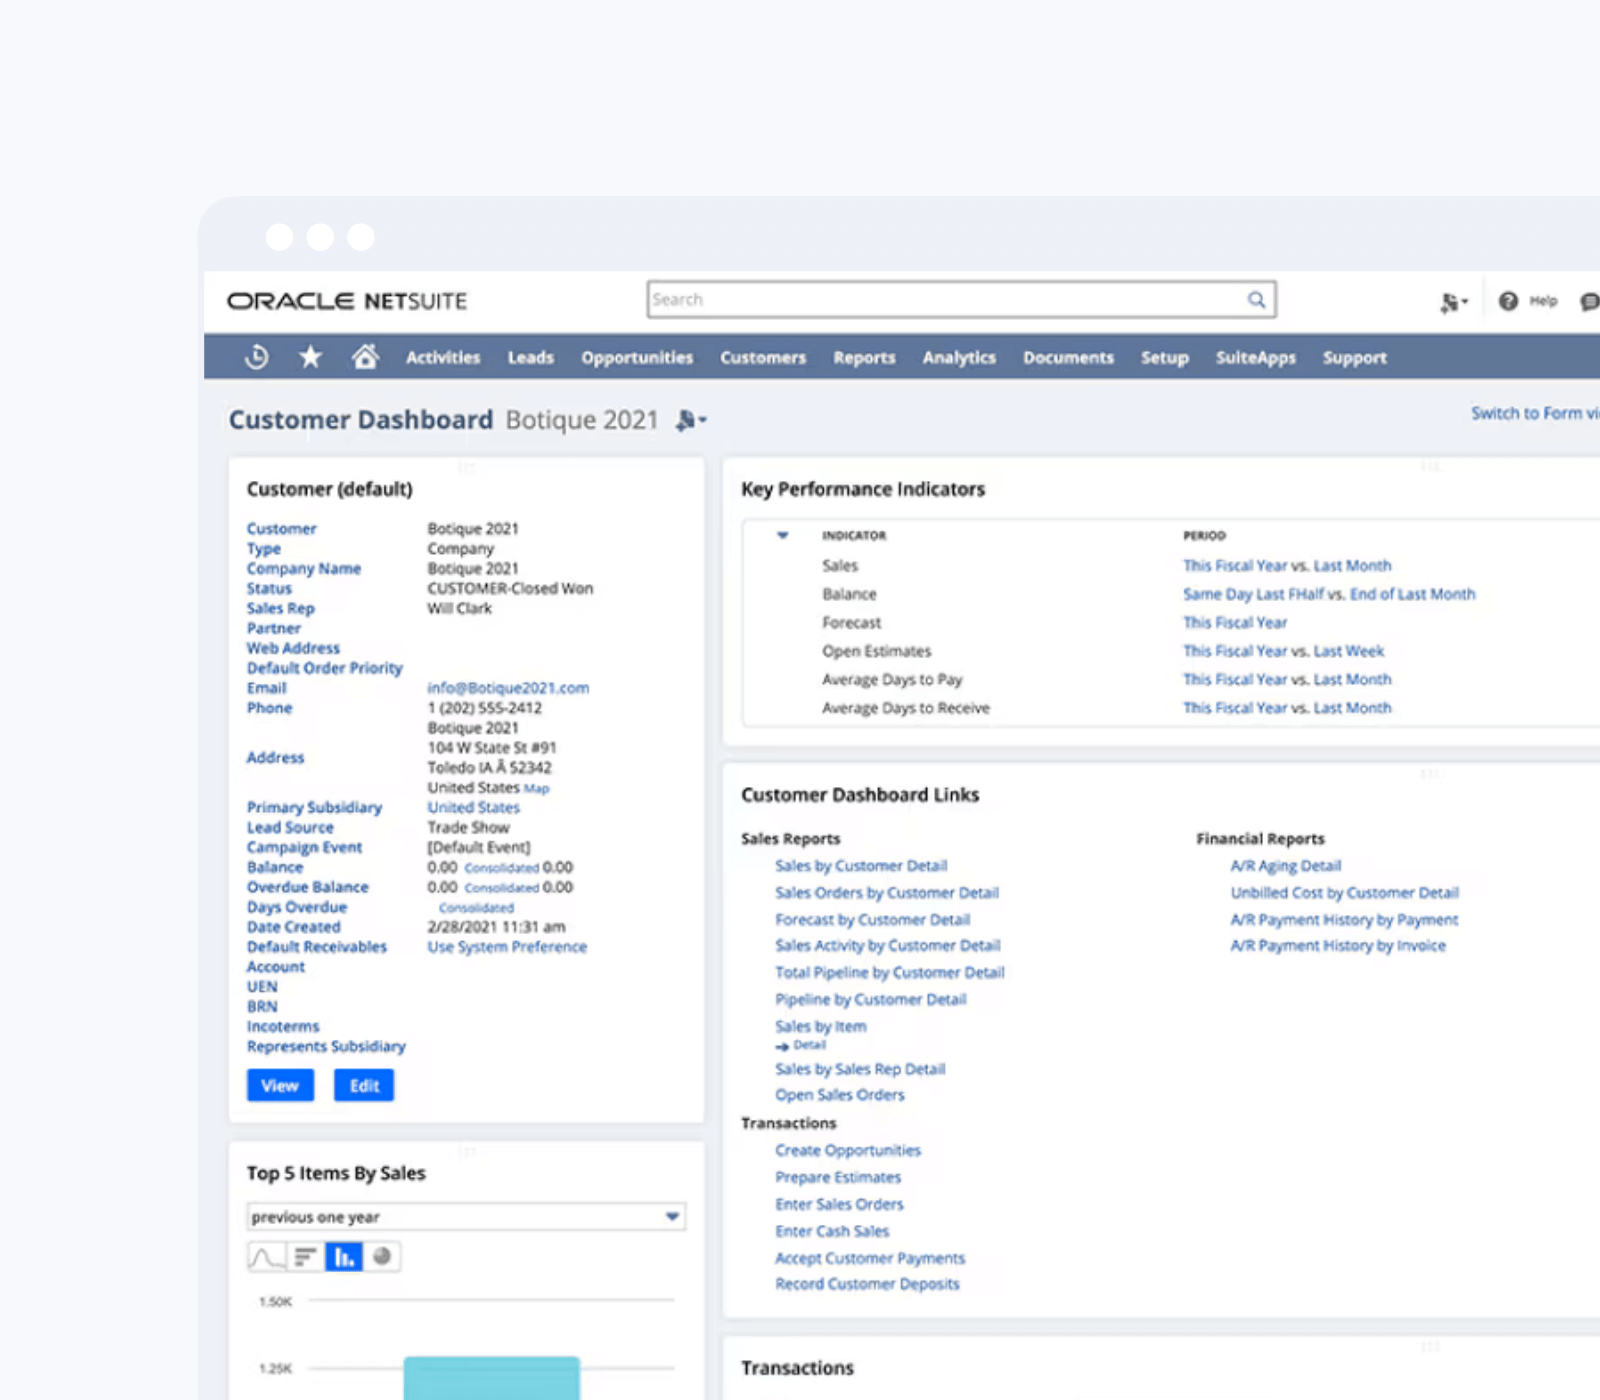Click Create Opportunities link
Screen dimensions: 1600x1400
click(x=848, y=1151)
